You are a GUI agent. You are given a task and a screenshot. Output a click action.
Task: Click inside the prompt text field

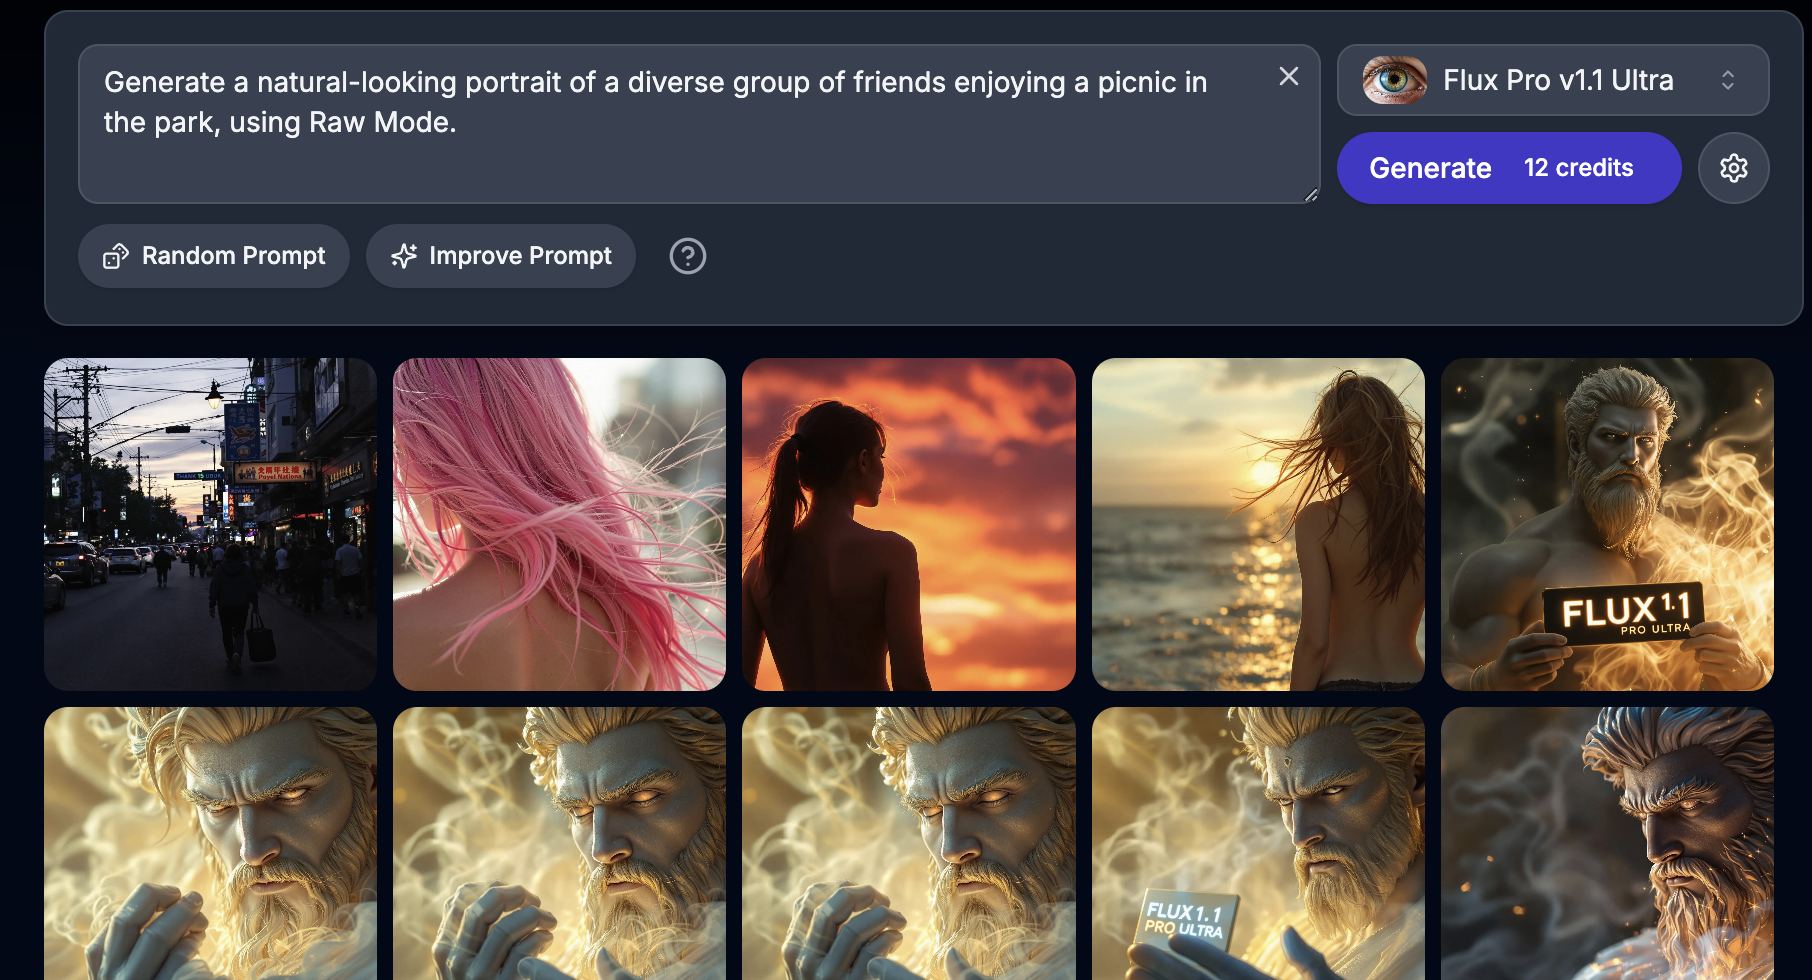pyautogui.click(x=699, y=124)
